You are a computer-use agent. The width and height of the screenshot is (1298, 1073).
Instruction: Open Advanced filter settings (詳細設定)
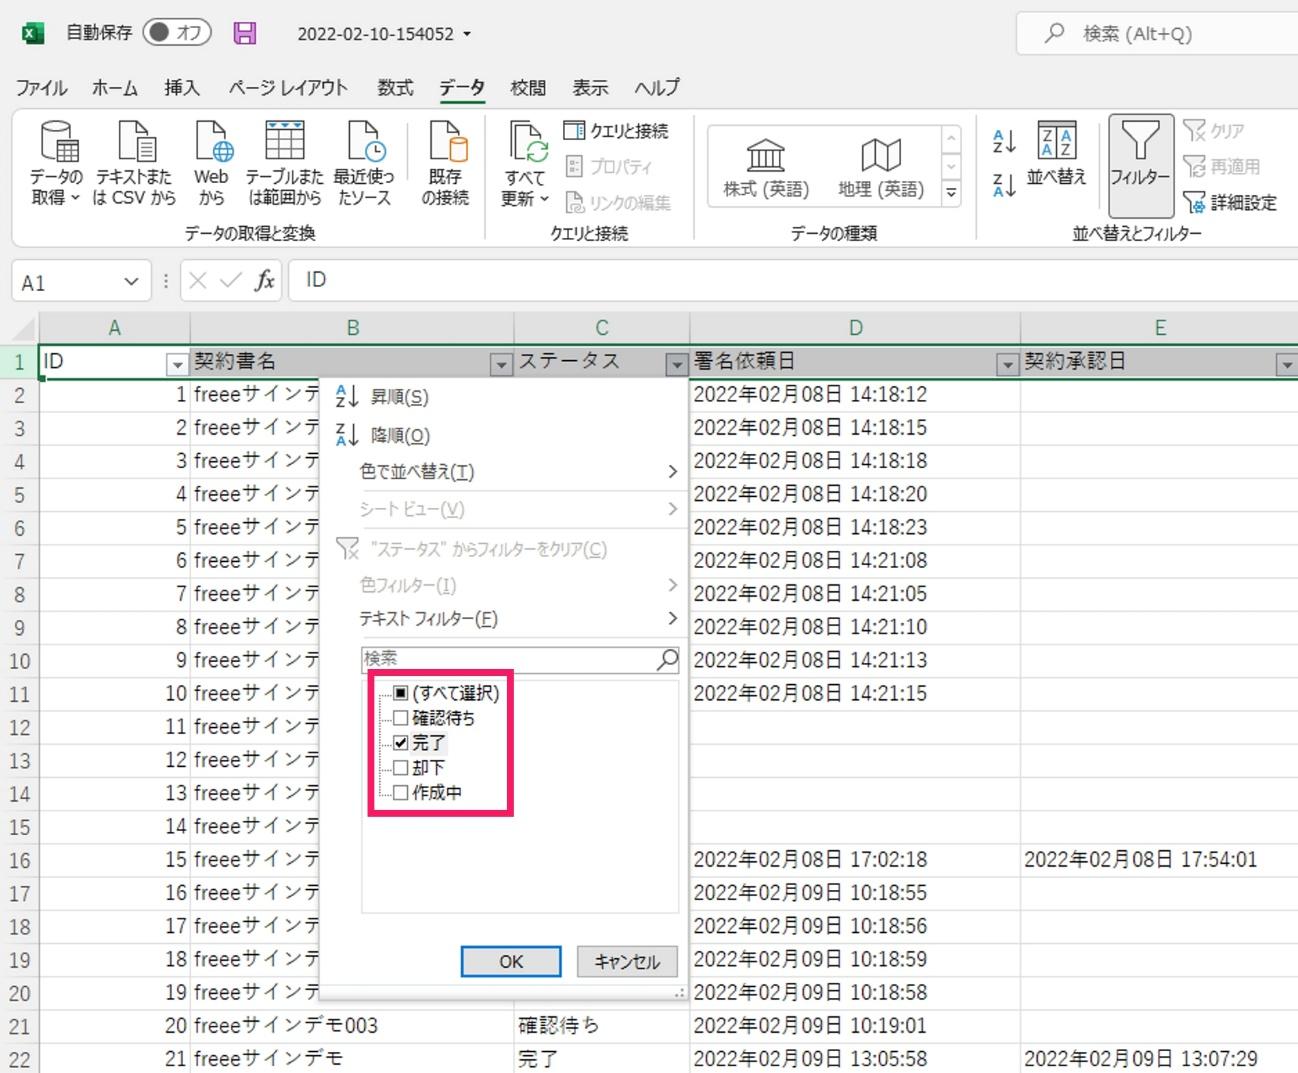[x=1230, y=203]
